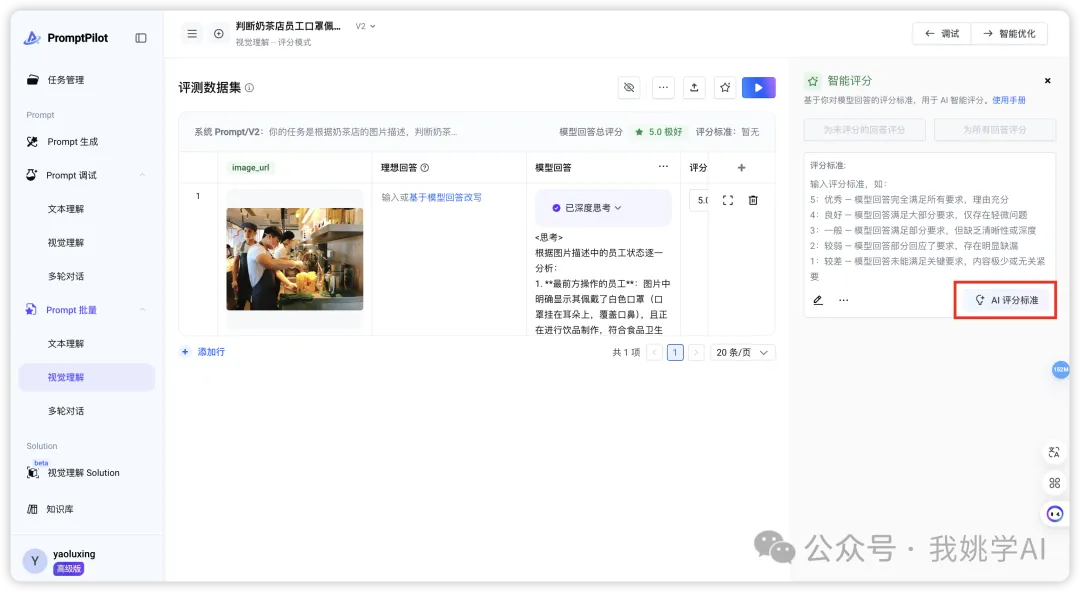Open the 使用手册 user manual link
This screenshot has width=1080, height=592.
coord(1008,100)
